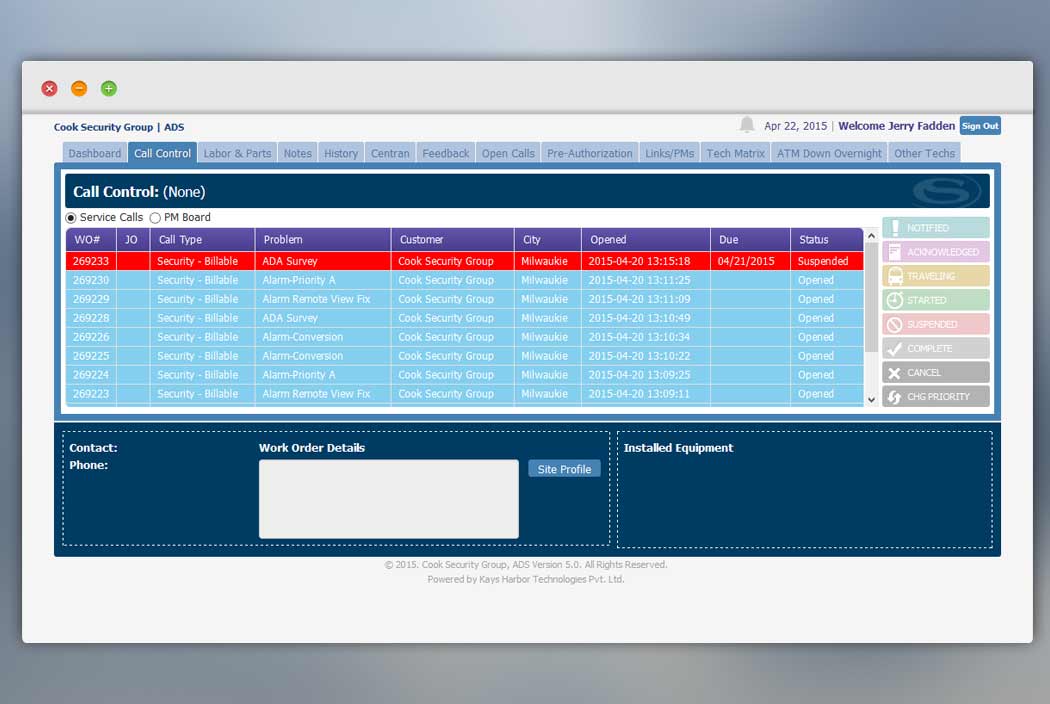1050x704 pixels.
Task: Click the notification bell icon
Action: pyautogui.click(x=747, y=125)
